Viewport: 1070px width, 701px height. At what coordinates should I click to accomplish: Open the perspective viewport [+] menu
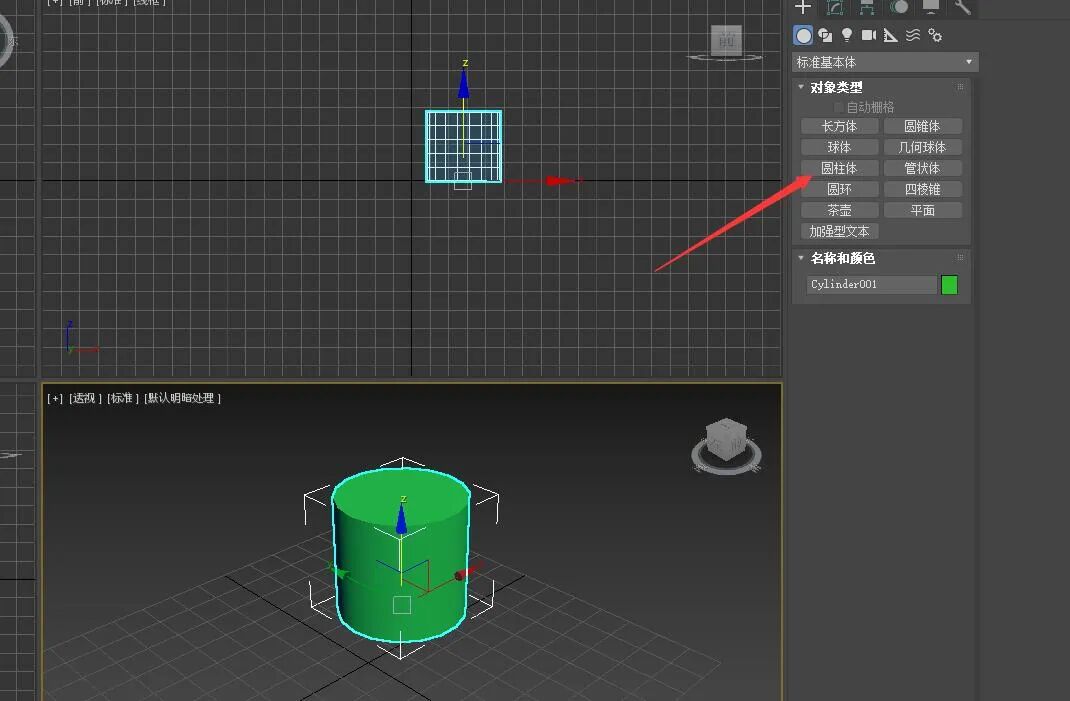(x=55, y=398)
